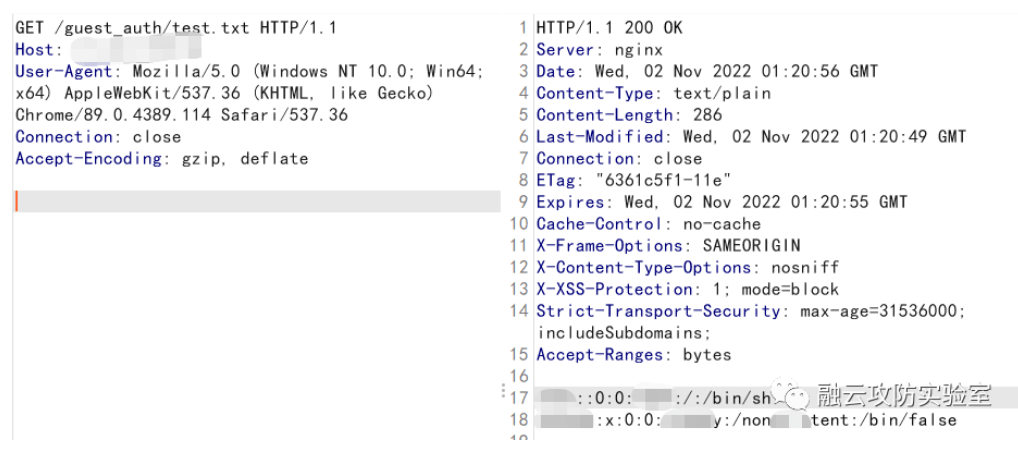The width and height of the screenshot is (1018, 454).
Task: Click the Cache-Control: no-cache header
Action: click(x=648, y=224)
